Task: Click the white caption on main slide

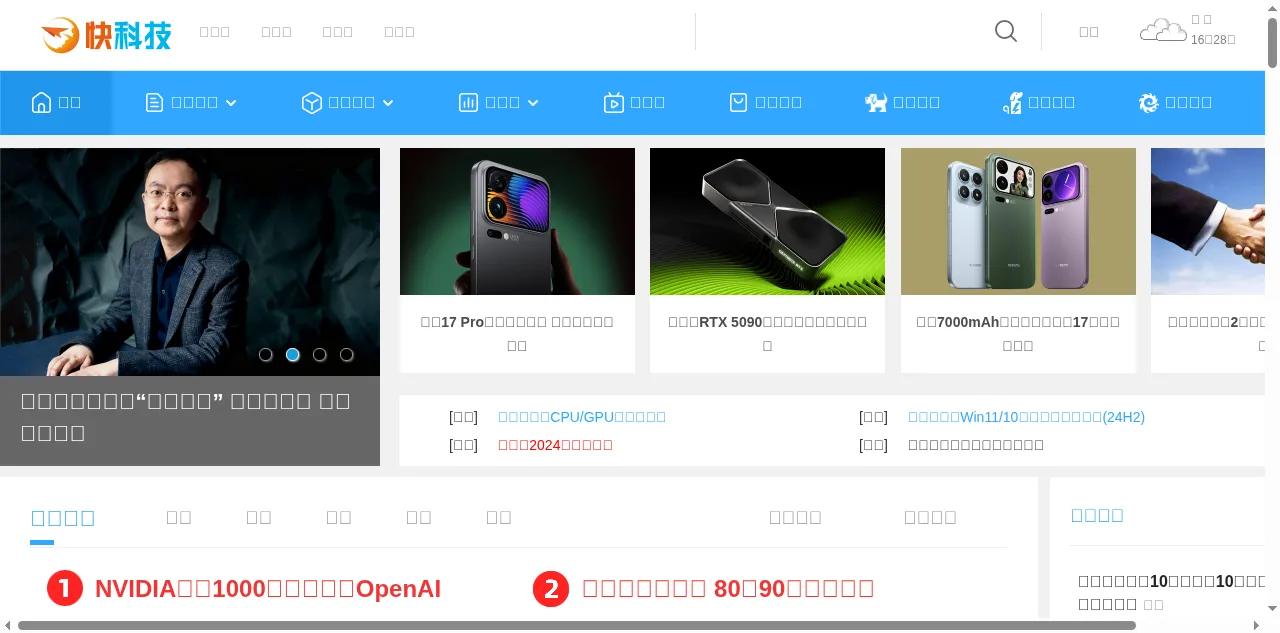Action: click(x=186, y=417)
